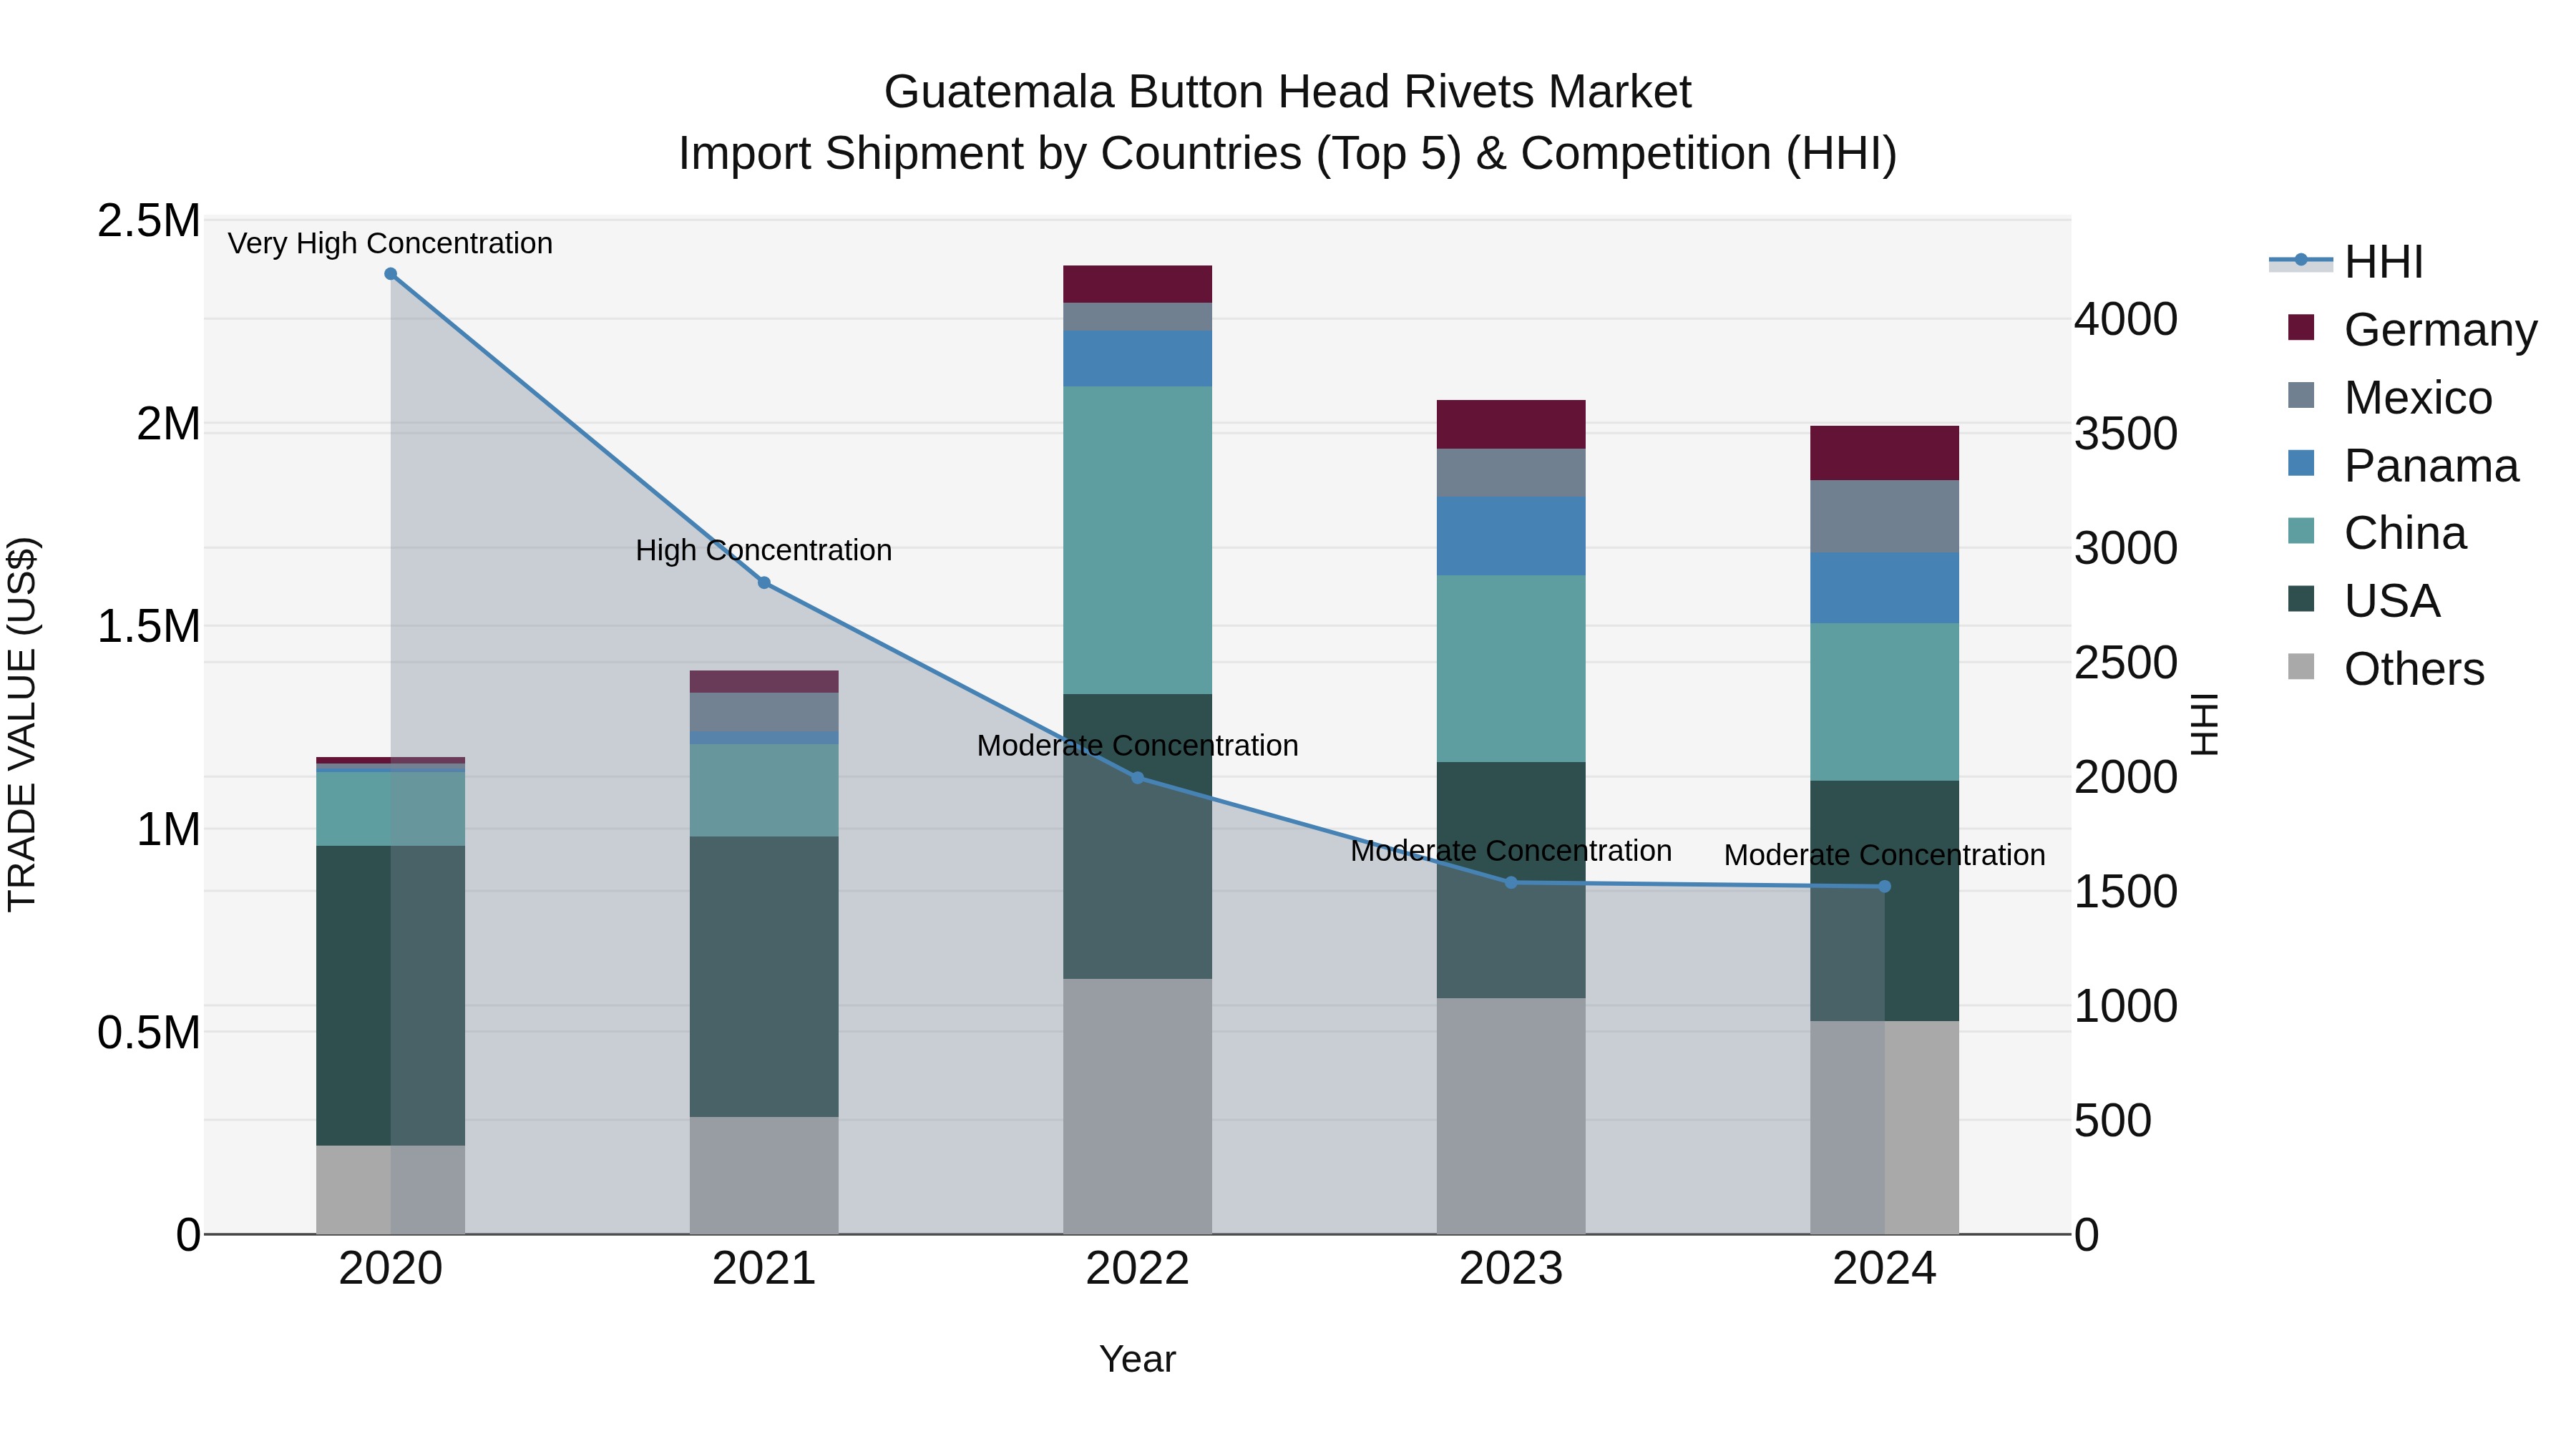The width and height of the screenshot is (2576, 1449).
Task: Click the chart title 'Guatemala Button Head Rivets Market'
Action: pyautogui.click(x=1288, y=92)
